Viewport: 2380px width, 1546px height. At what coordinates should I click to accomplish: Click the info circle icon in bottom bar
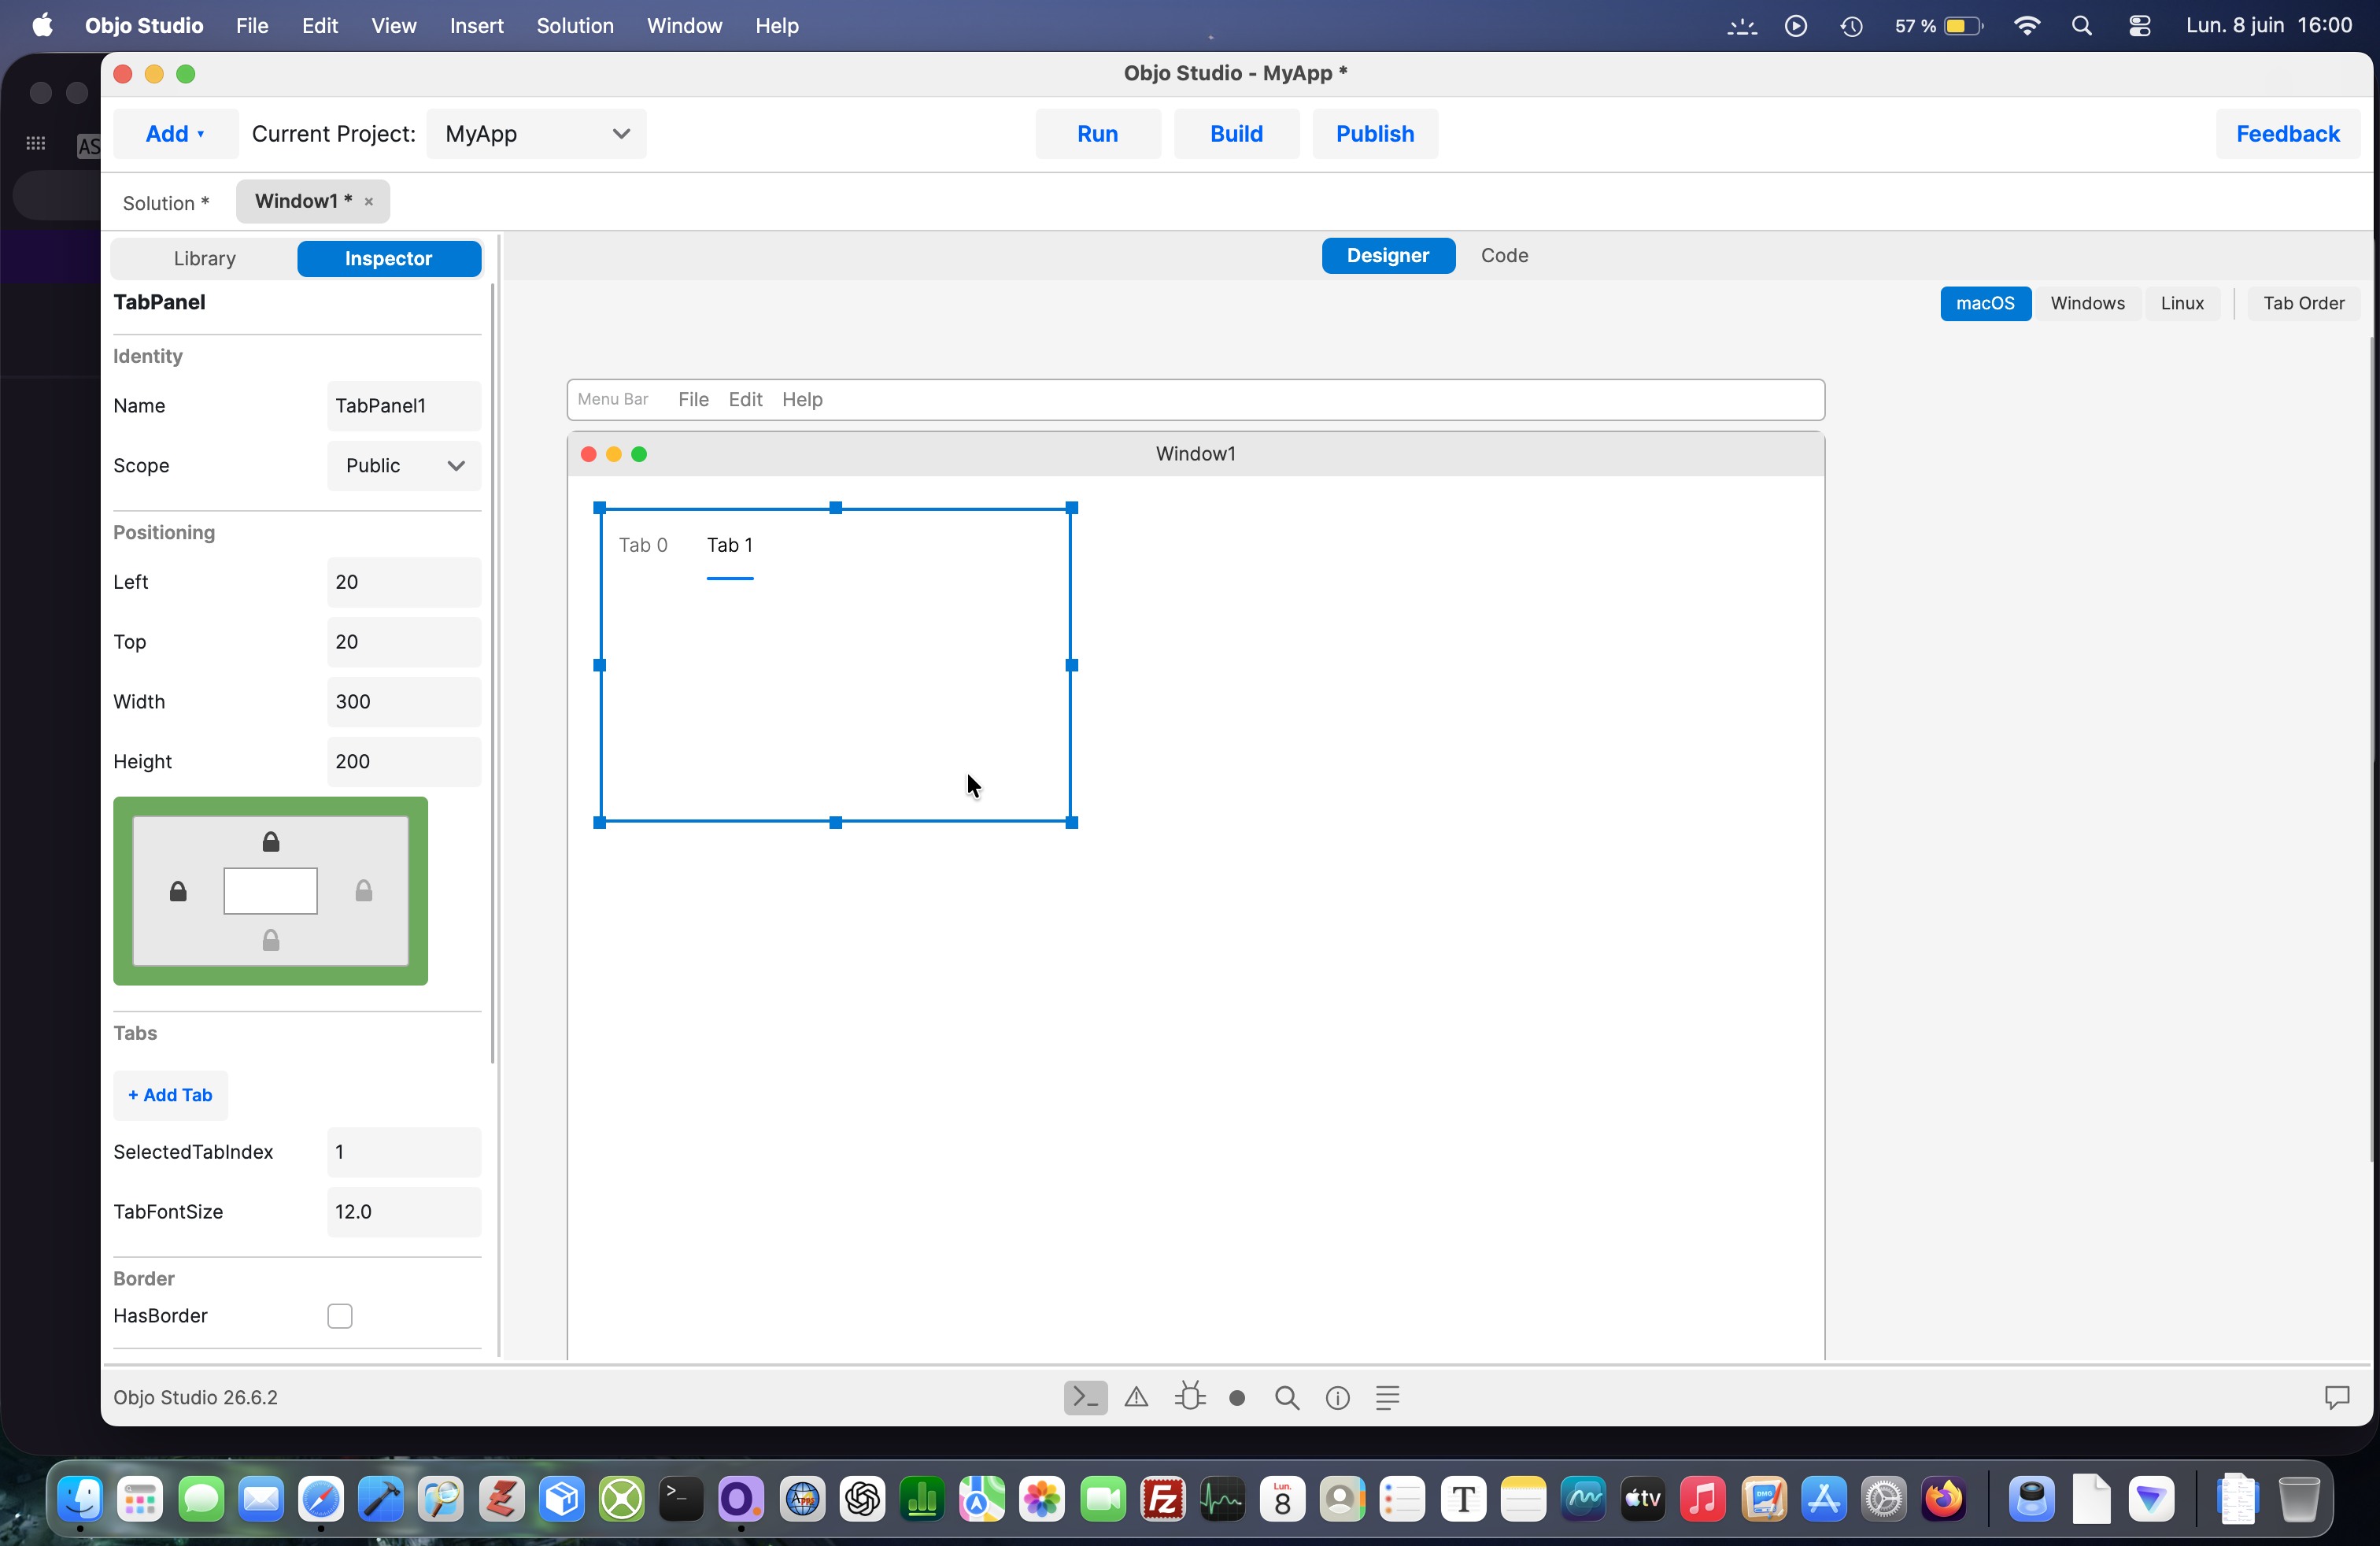coord(1337,1398)
